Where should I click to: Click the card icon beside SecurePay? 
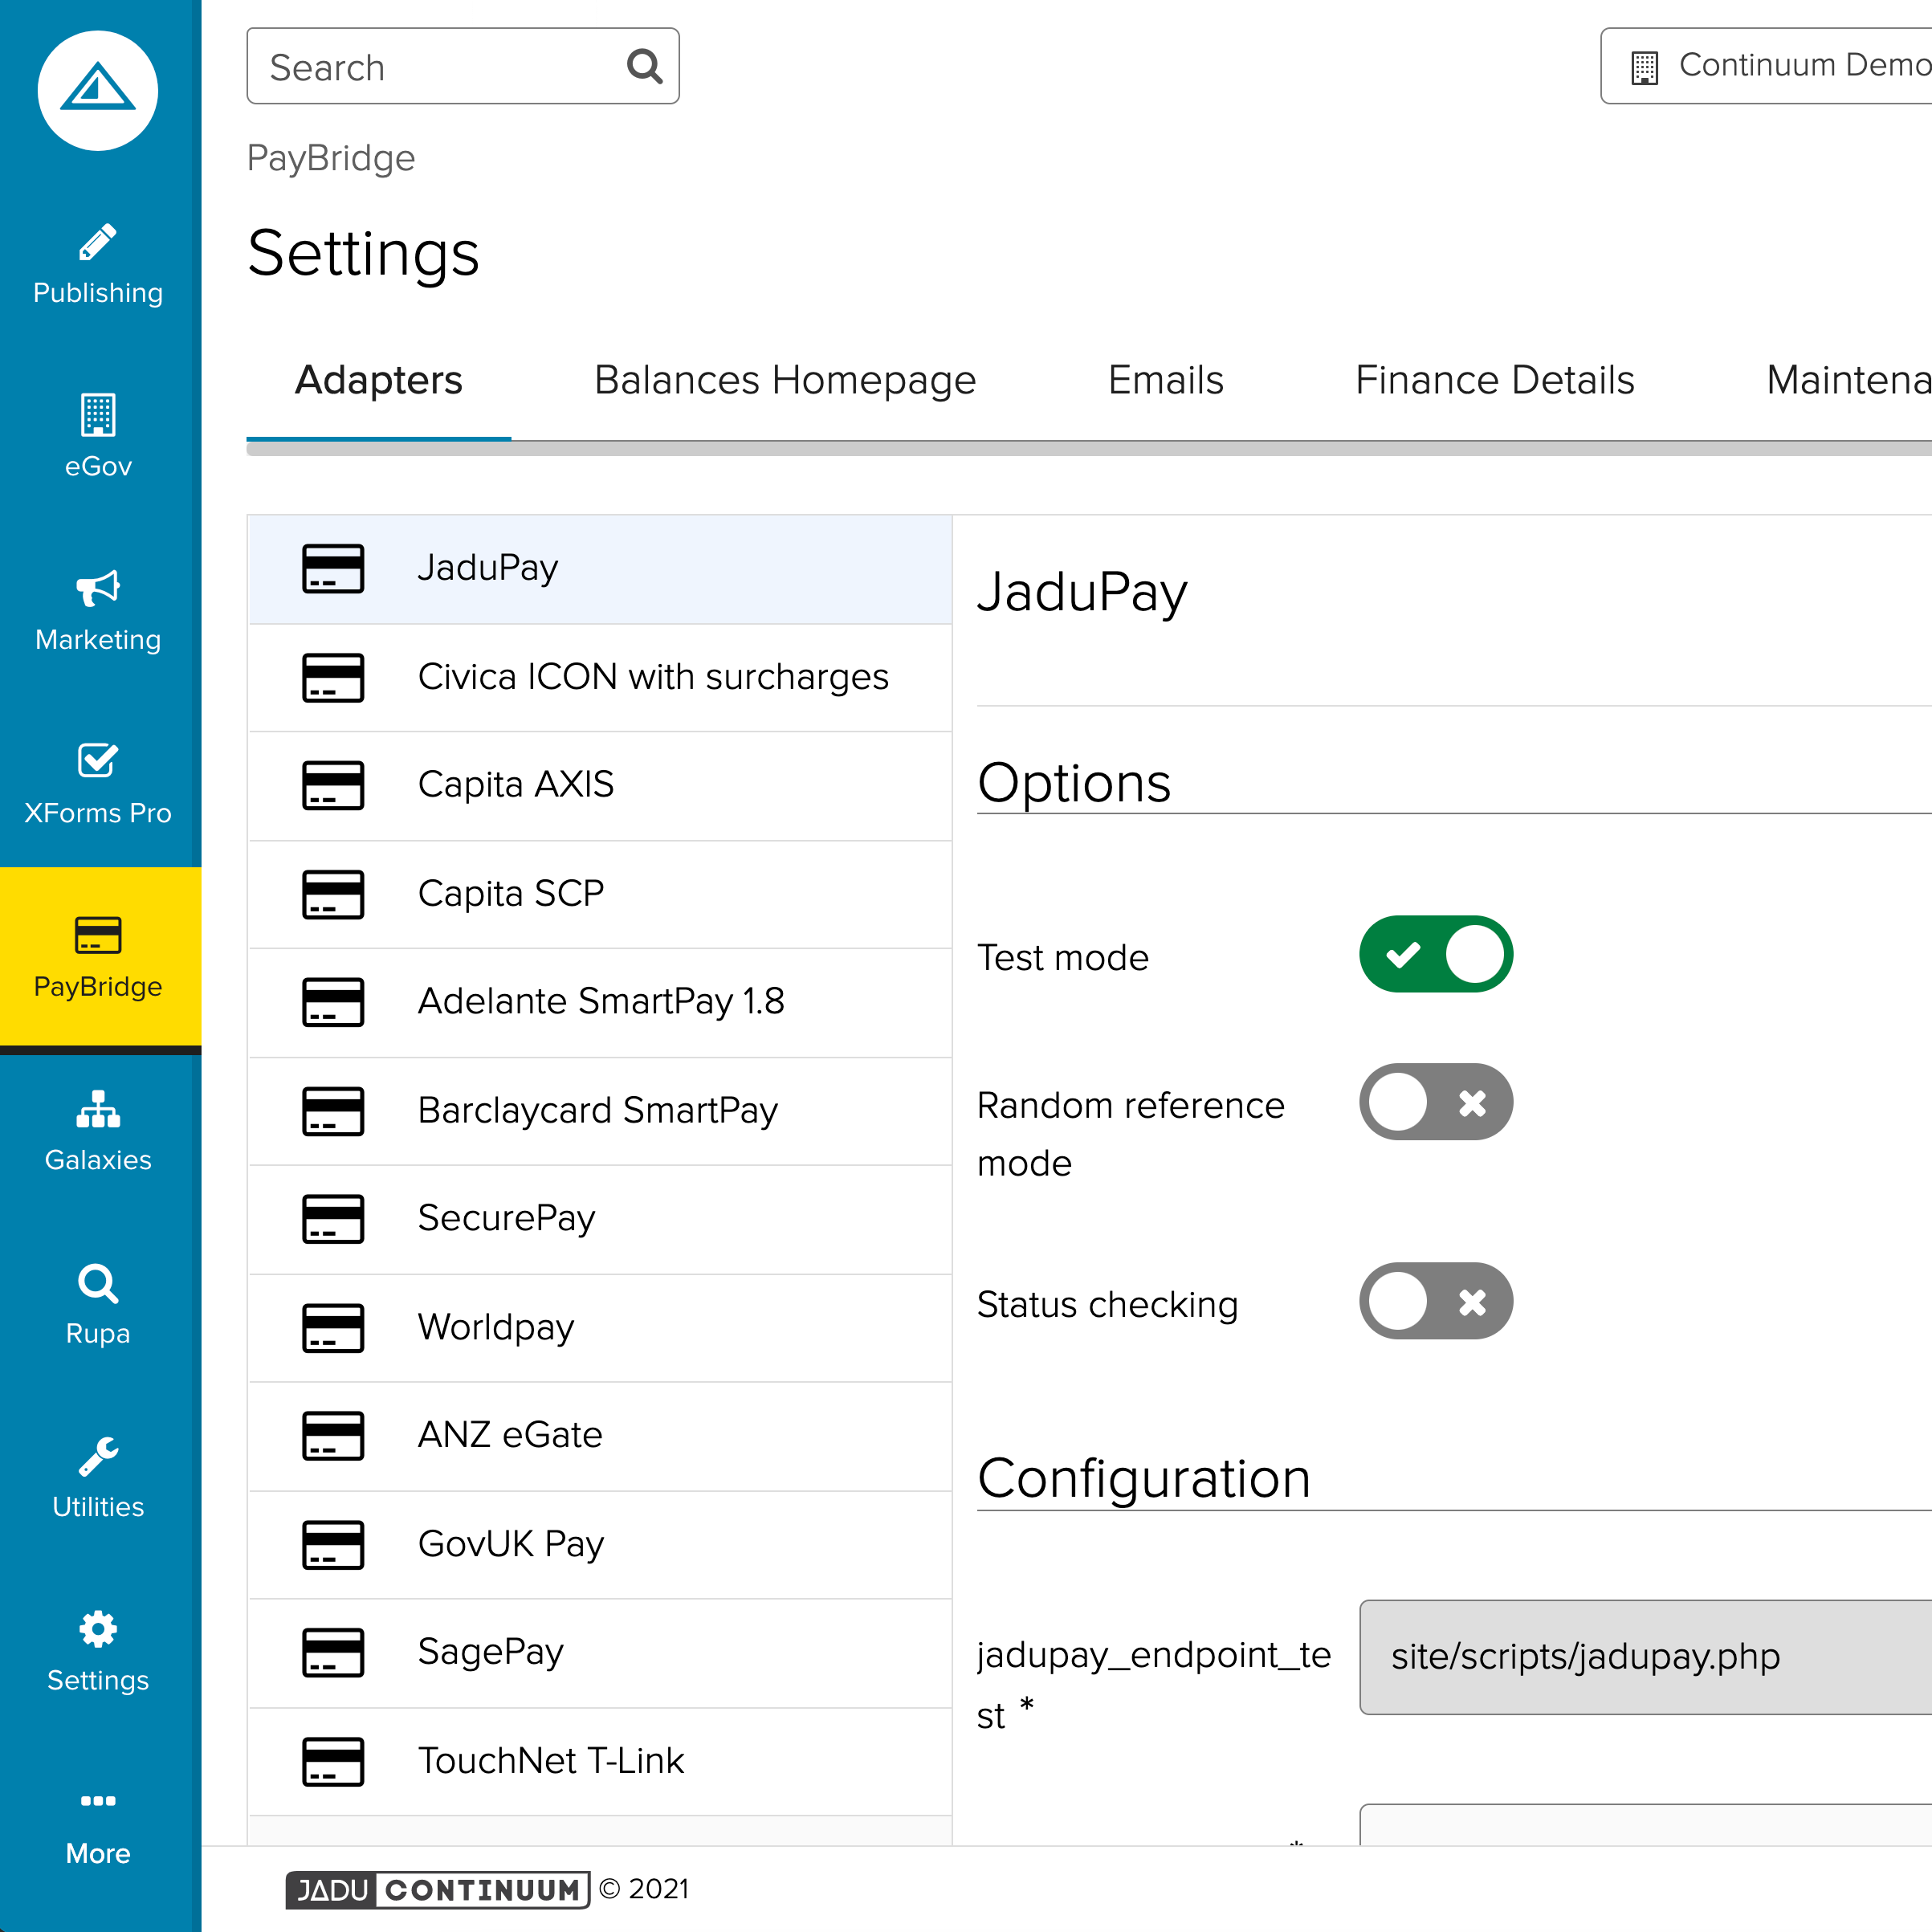[333, 1219]
